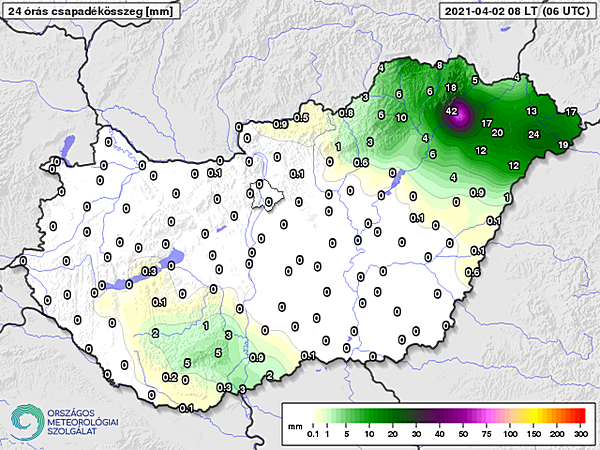Click the 24 mm station value
This screenshot has width=600, height=450.
point(533,134)
